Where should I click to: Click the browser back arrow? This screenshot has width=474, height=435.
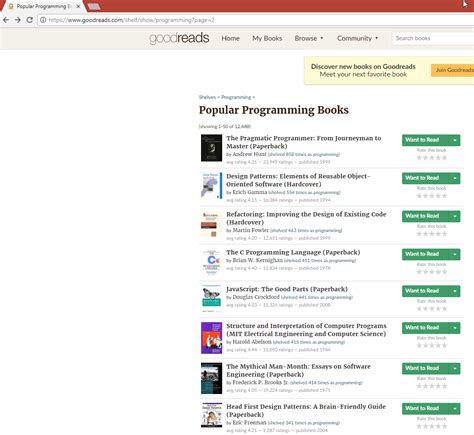click(x=6, y=20)
